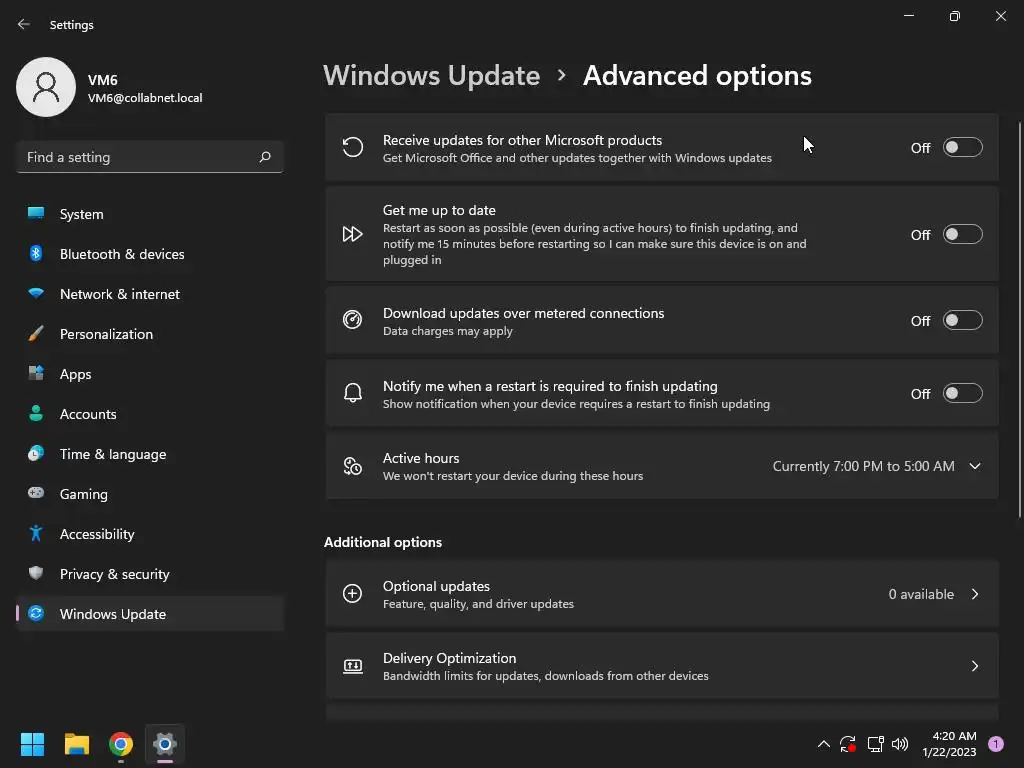Go to Bluetooth & devices settings
1024x768 pixels.
click(150, 253)
